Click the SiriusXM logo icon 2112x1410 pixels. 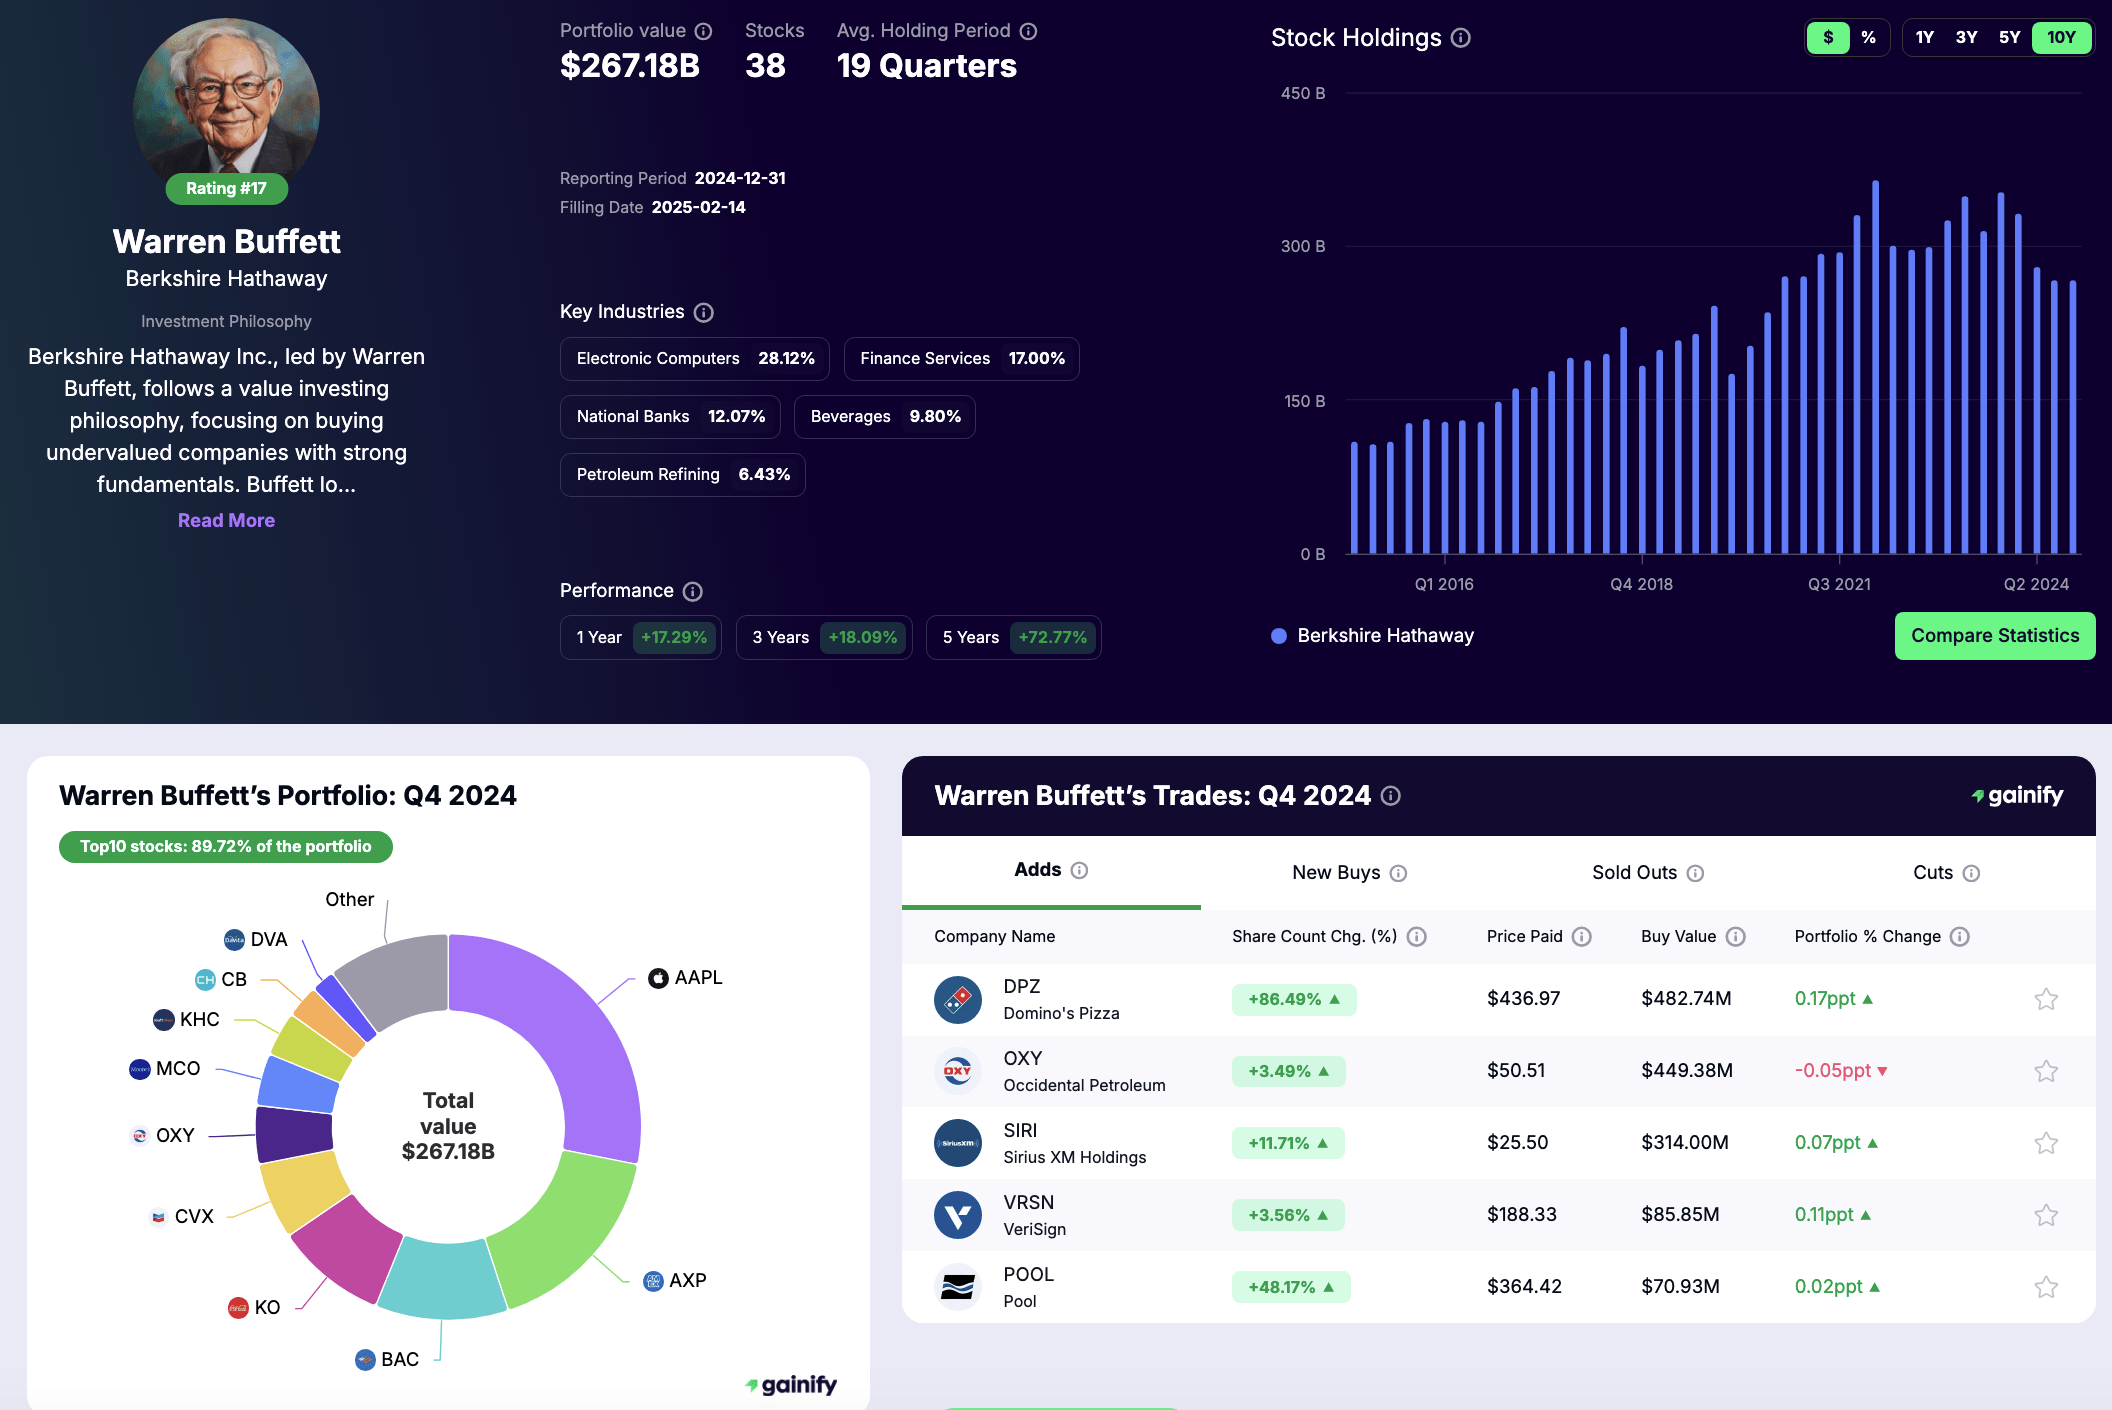[x=958, y=1143]
